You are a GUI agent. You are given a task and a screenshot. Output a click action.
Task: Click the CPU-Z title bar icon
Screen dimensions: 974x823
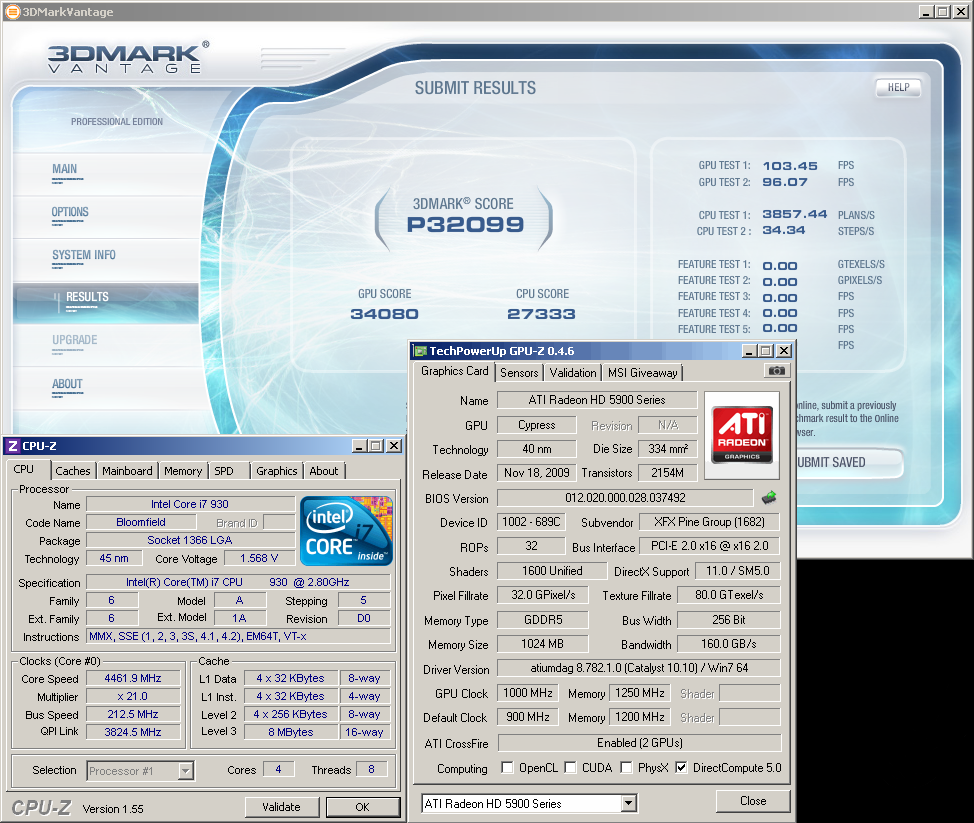coord(12,445)
